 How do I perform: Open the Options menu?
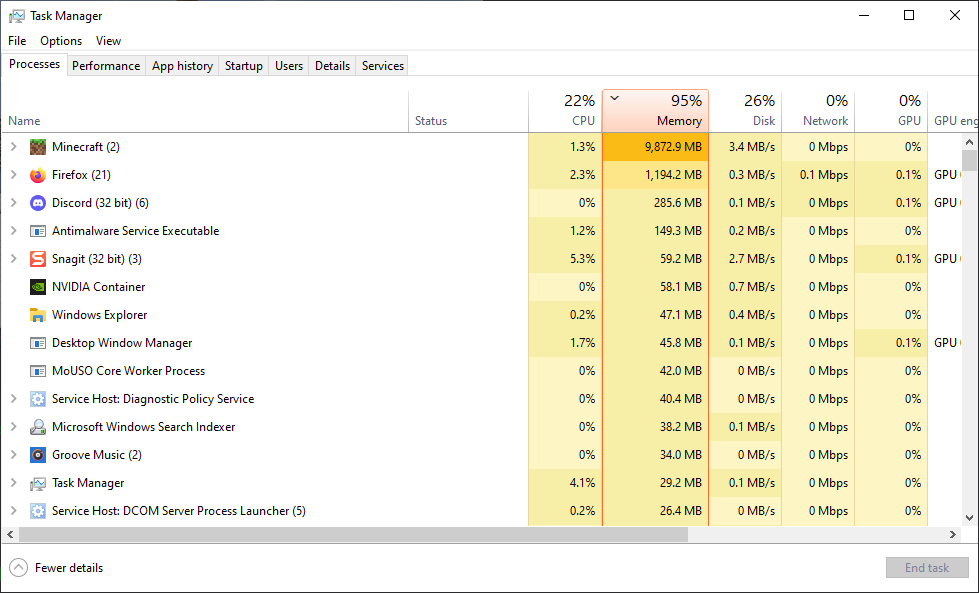coord(61,41)
